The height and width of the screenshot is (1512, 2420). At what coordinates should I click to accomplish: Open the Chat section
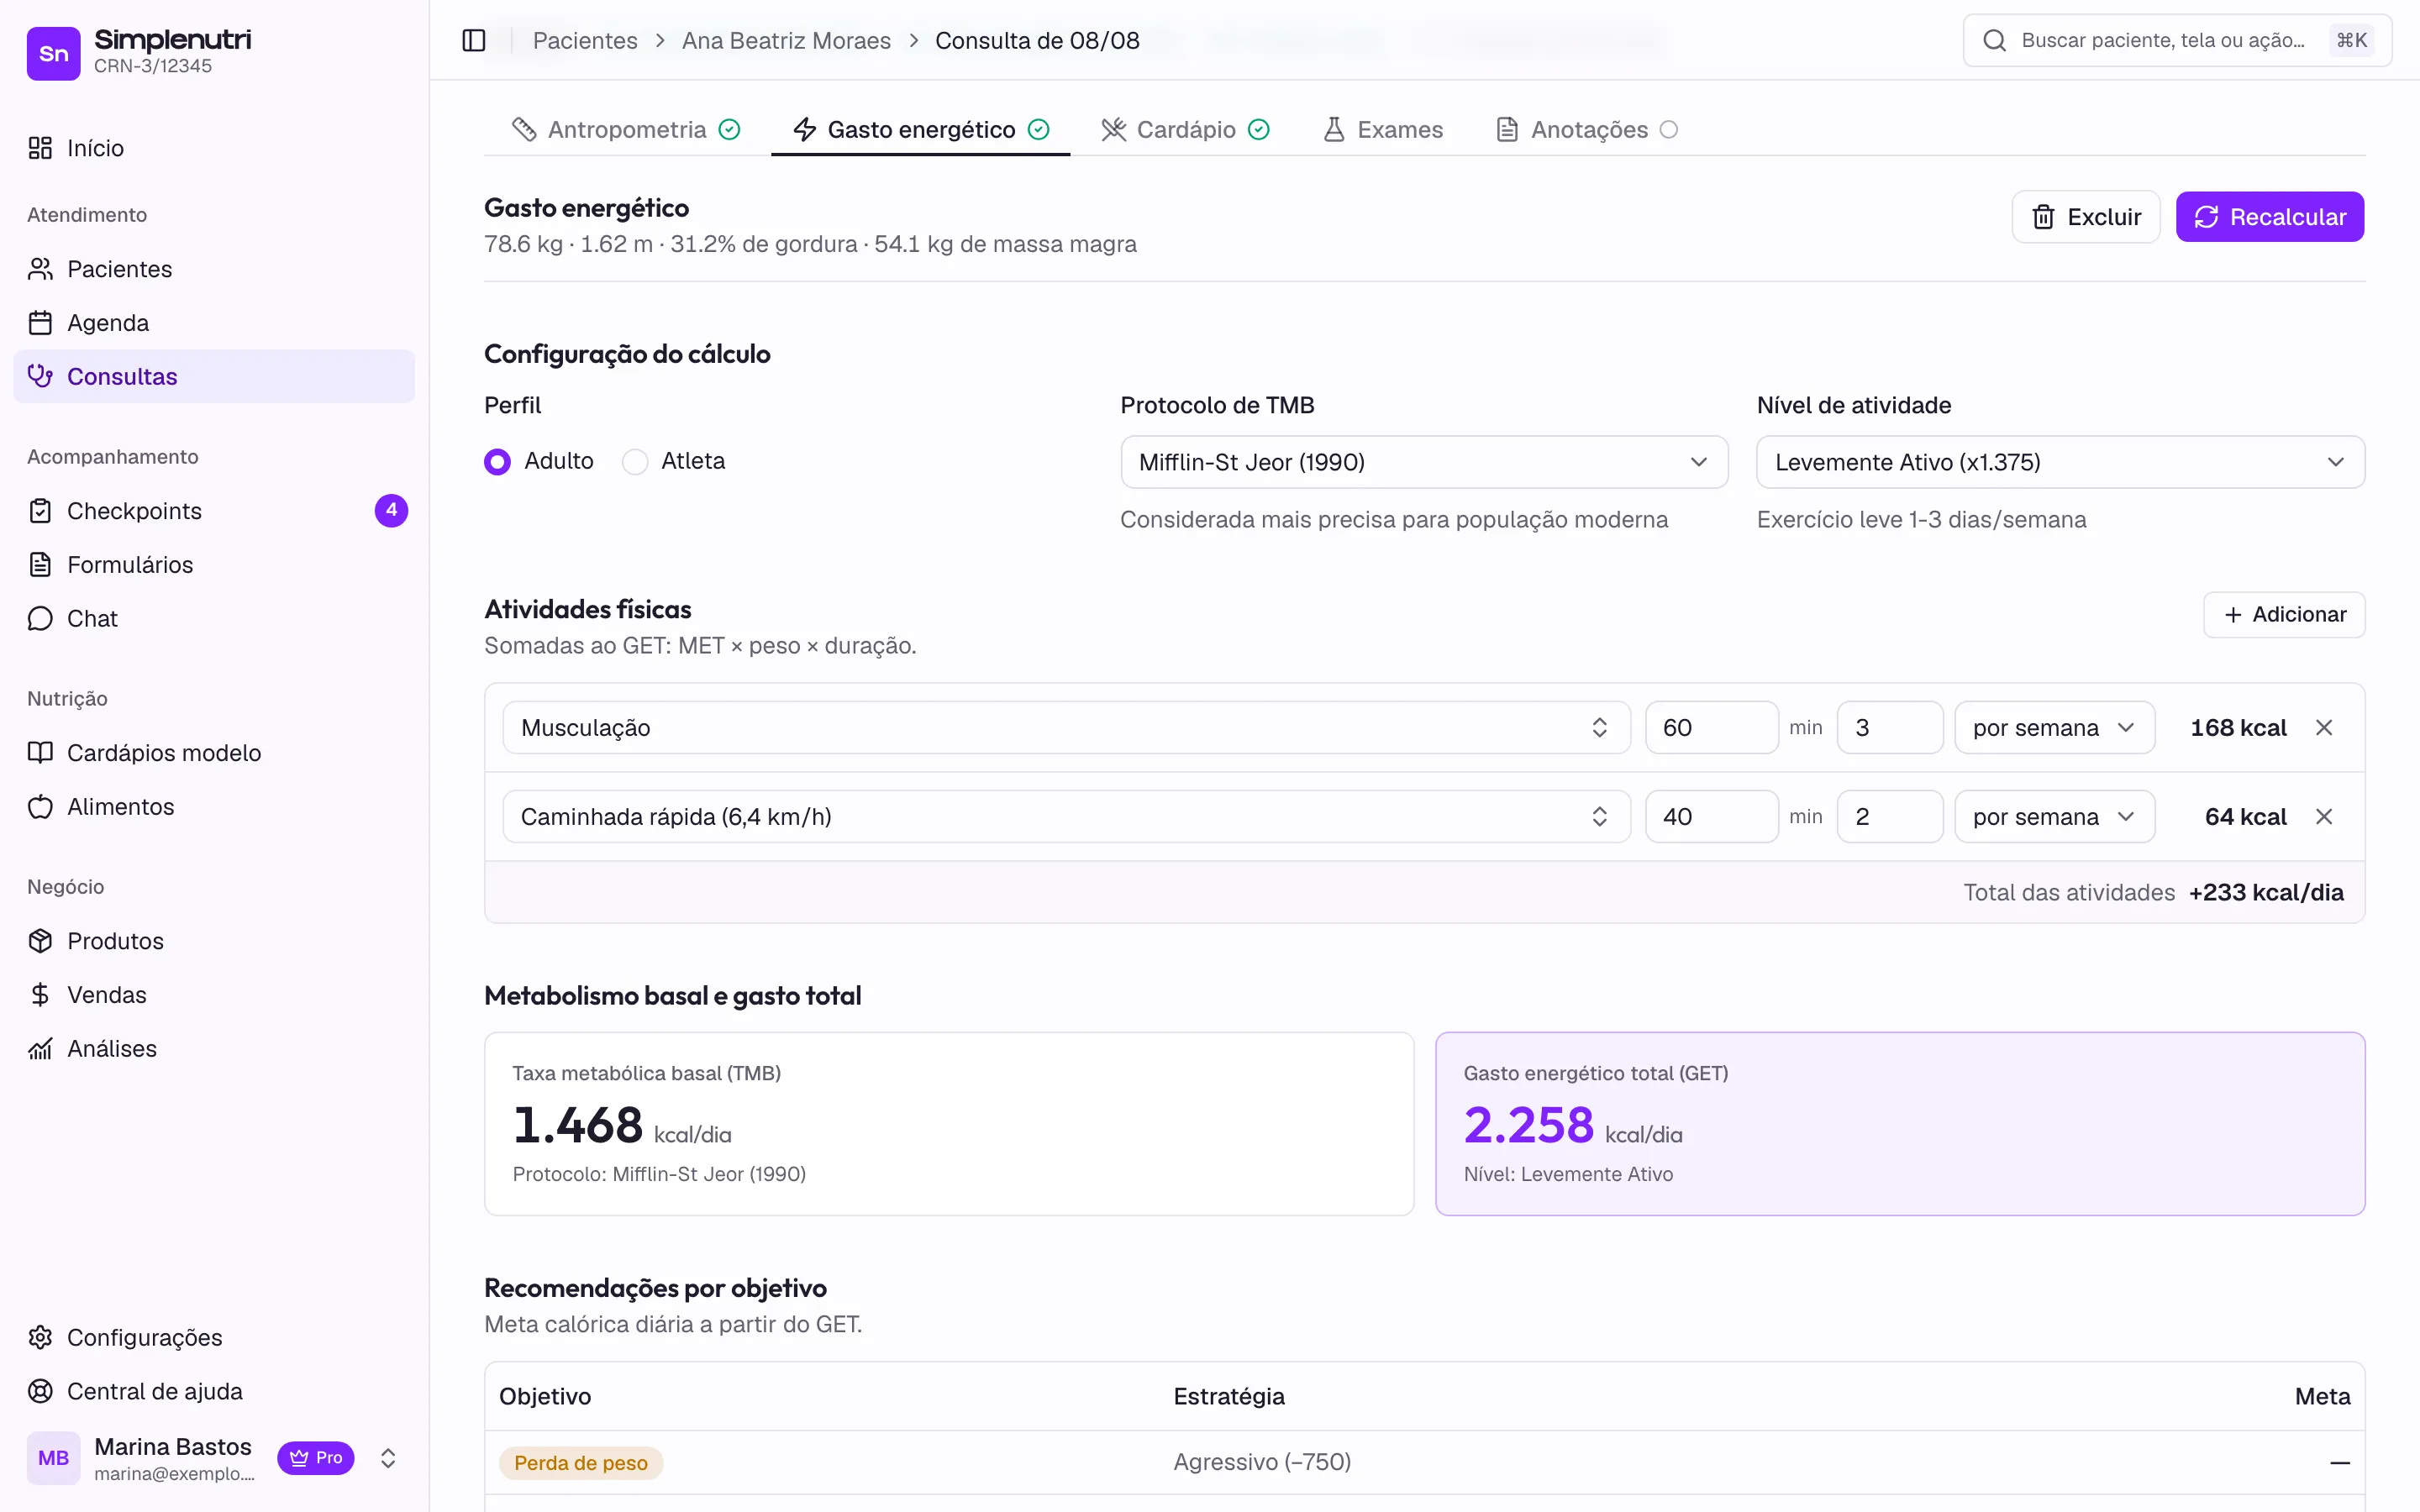point(214,619)
